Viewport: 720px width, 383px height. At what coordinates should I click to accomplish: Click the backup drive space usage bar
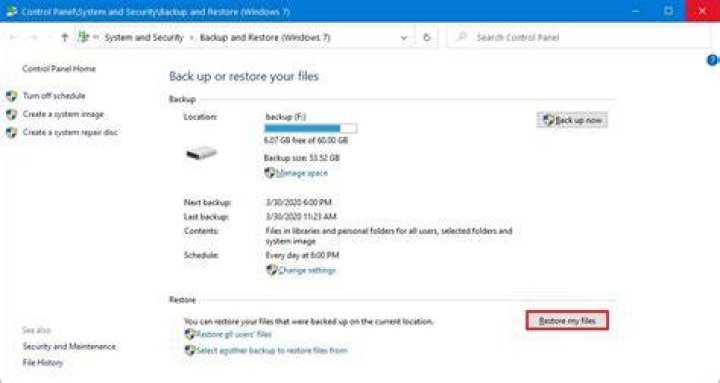pos(310,129)
